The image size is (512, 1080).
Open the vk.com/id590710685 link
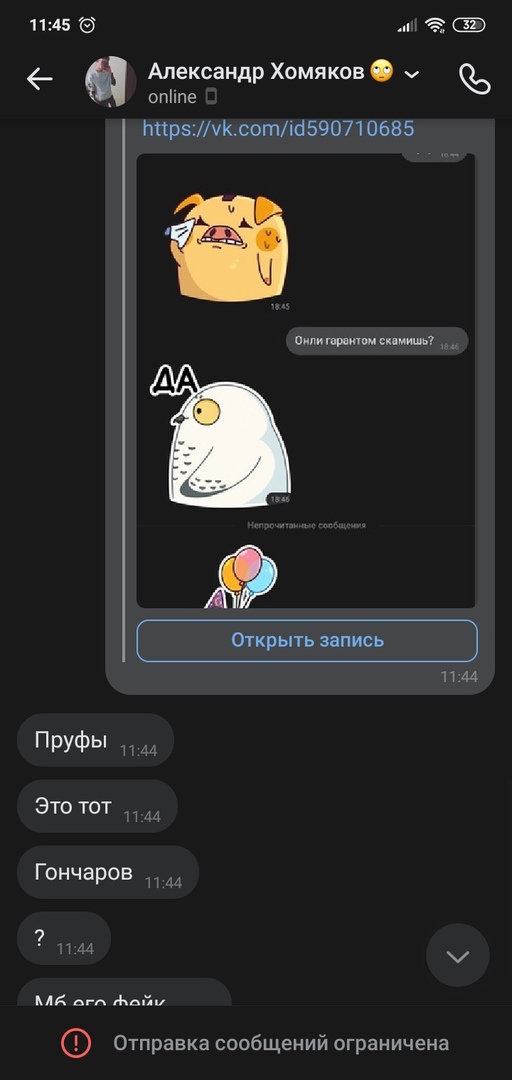pos(278,128)
